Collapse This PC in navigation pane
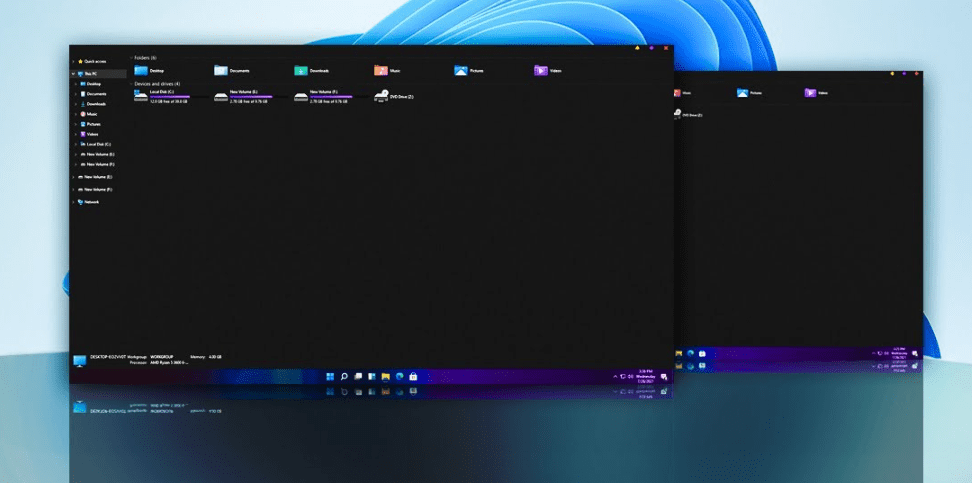 click(74, 74)
